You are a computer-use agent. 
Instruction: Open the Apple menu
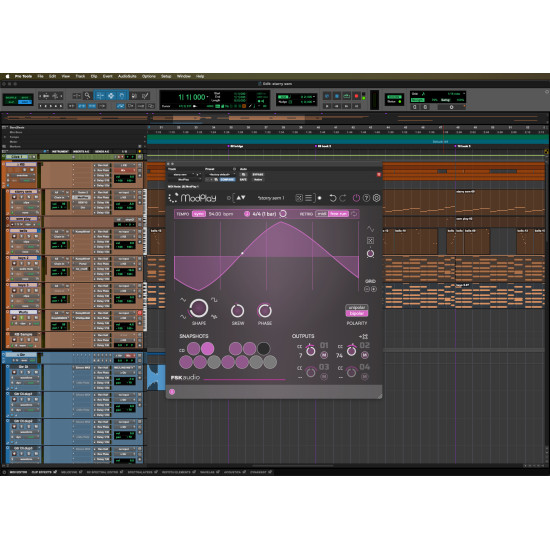7,76
